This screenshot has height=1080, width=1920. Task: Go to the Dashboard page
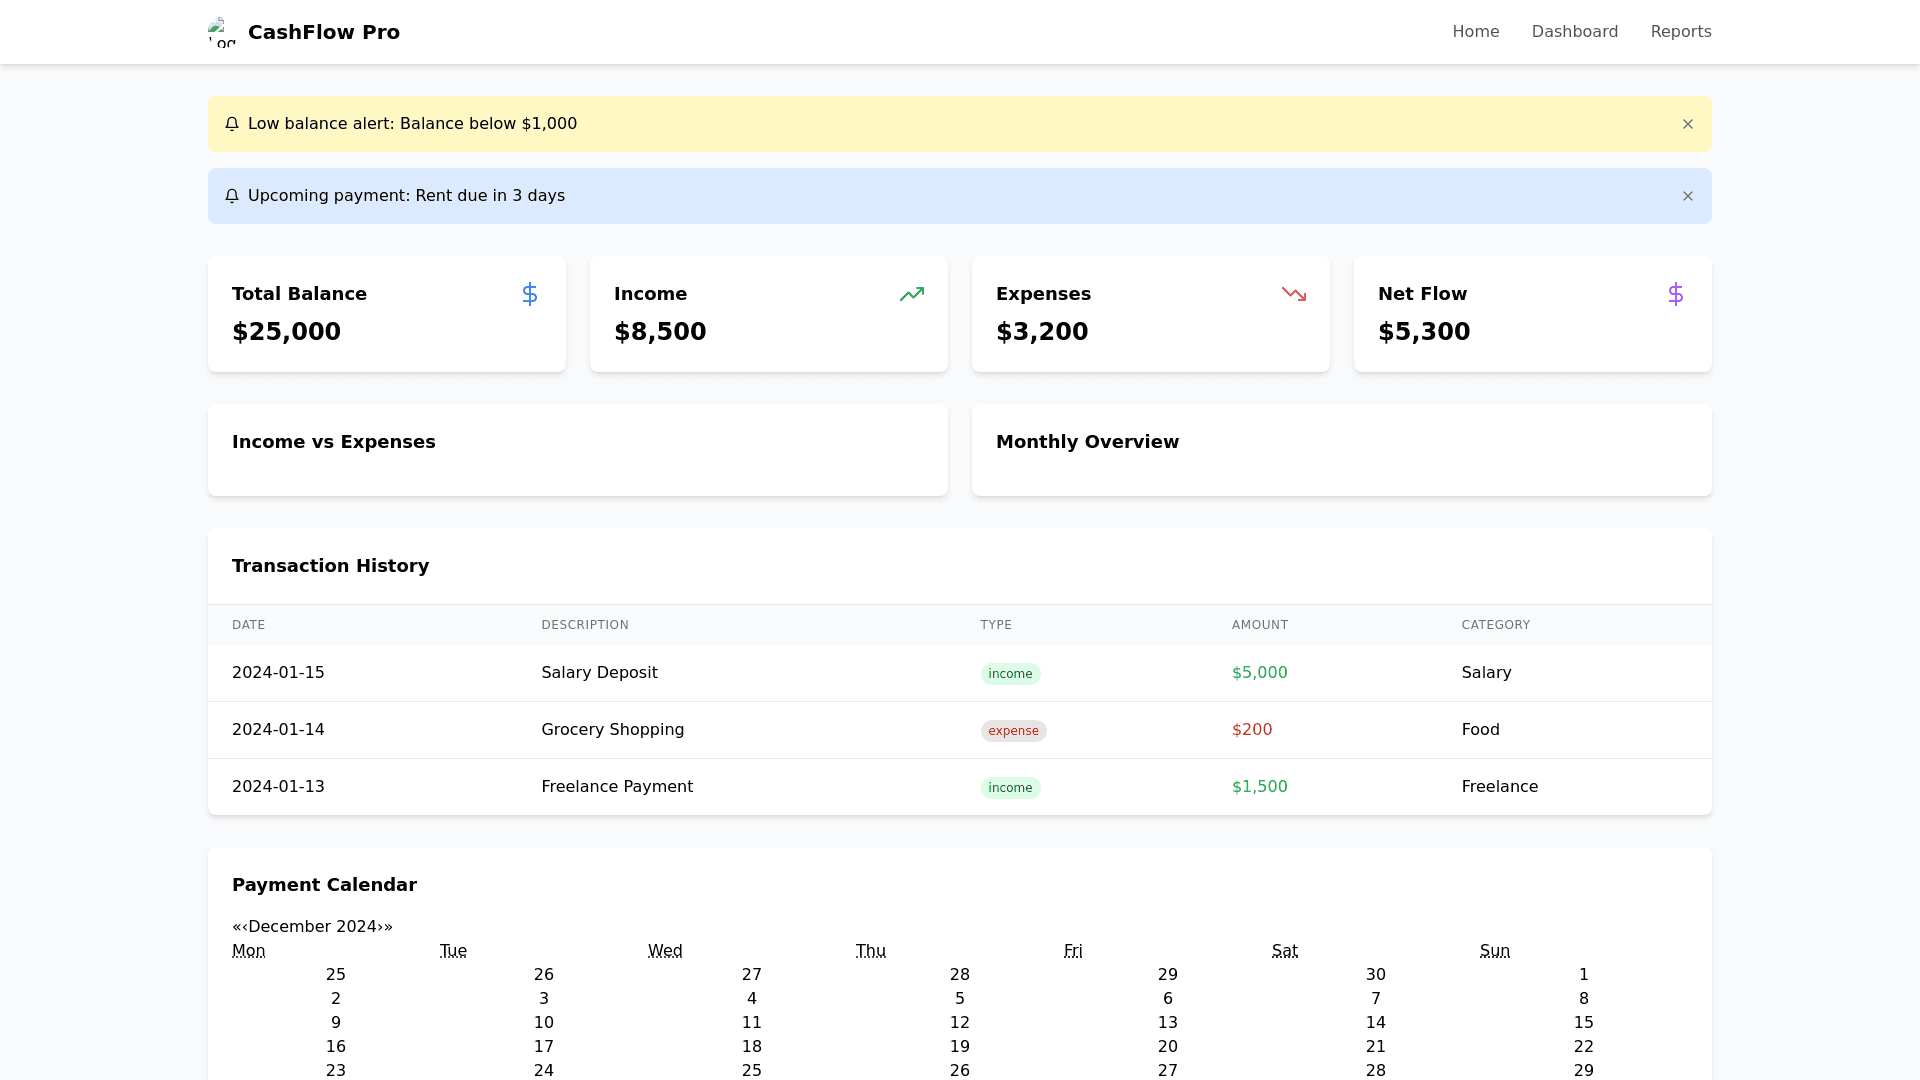(x=1574, y=32)
